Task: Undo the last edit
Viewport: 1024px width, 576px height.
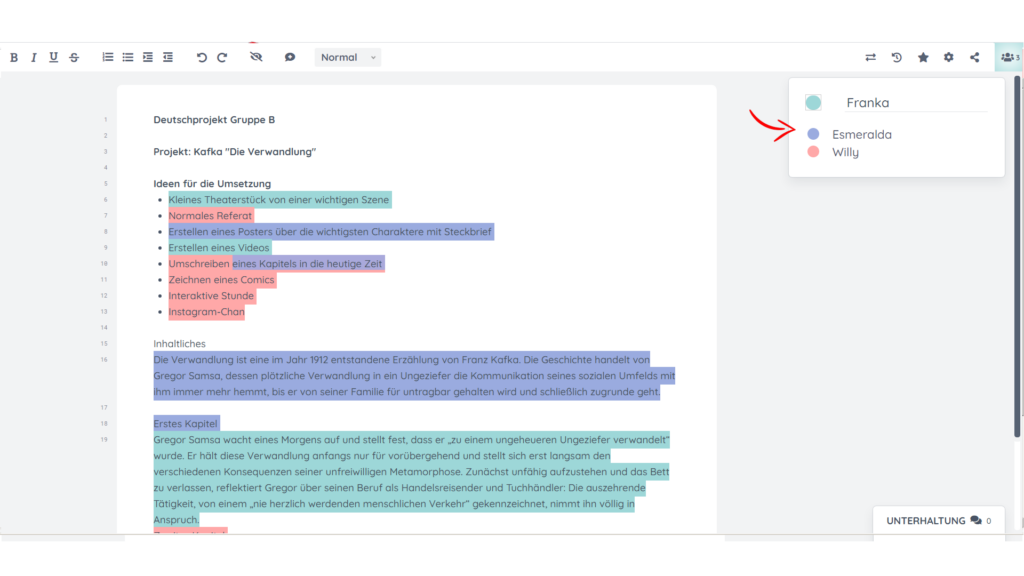Action: pos(202,57)
